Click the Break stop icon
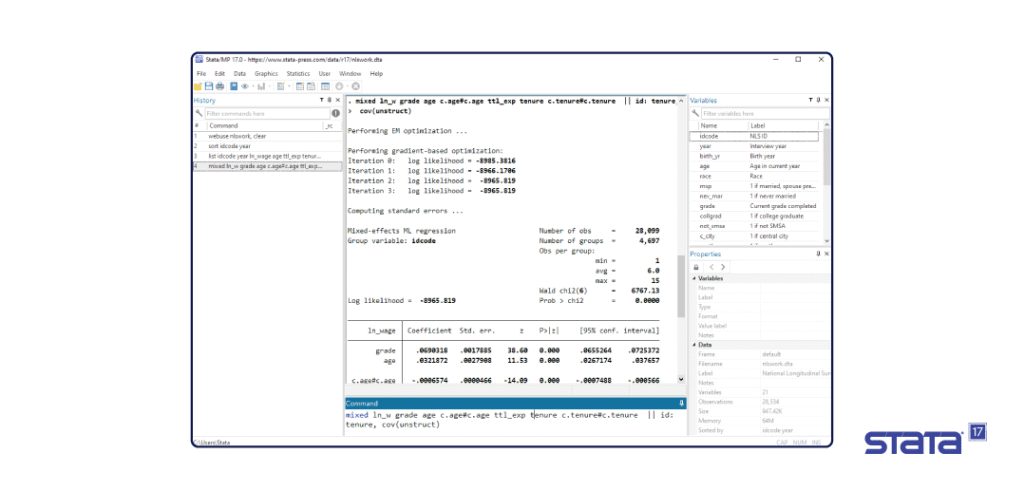The height and width of the screenshot is (491, 1024). 355,86
